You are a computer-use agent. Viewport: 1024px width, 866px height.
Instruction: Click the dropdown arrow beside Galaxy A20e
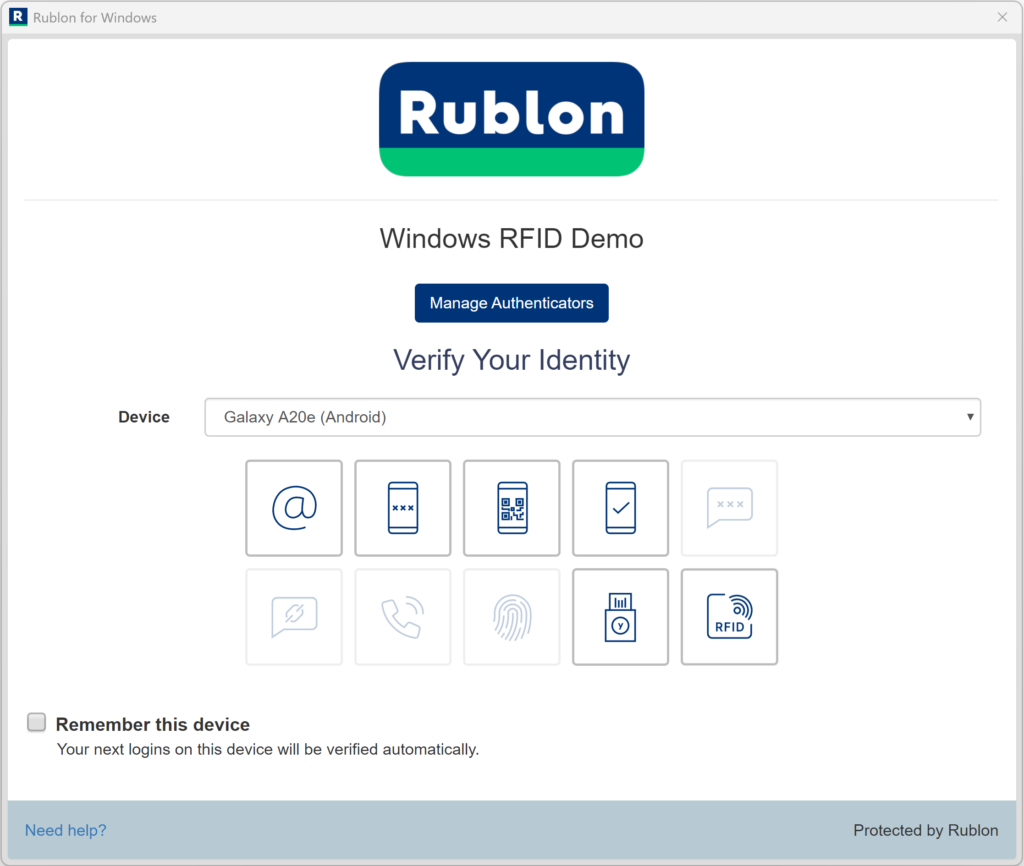click(x=969, y=417)
